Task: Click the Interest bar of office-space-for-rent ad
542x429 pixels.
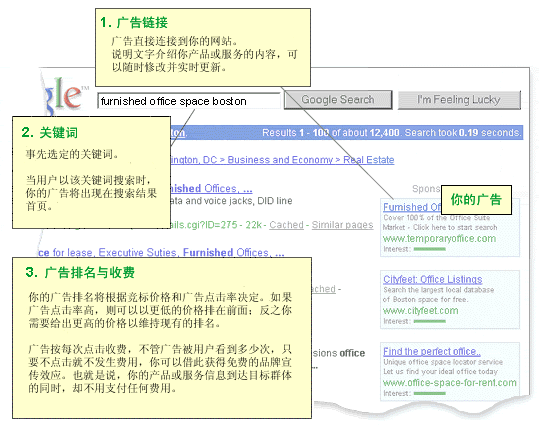Action: click(430, 393)
